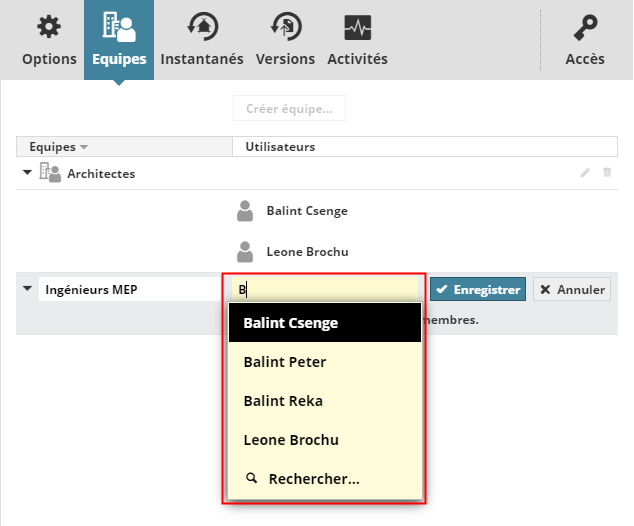Click the Créer équipe button
Screen dimensions: 634x526
pyautogui.click(x=289, y=108)
